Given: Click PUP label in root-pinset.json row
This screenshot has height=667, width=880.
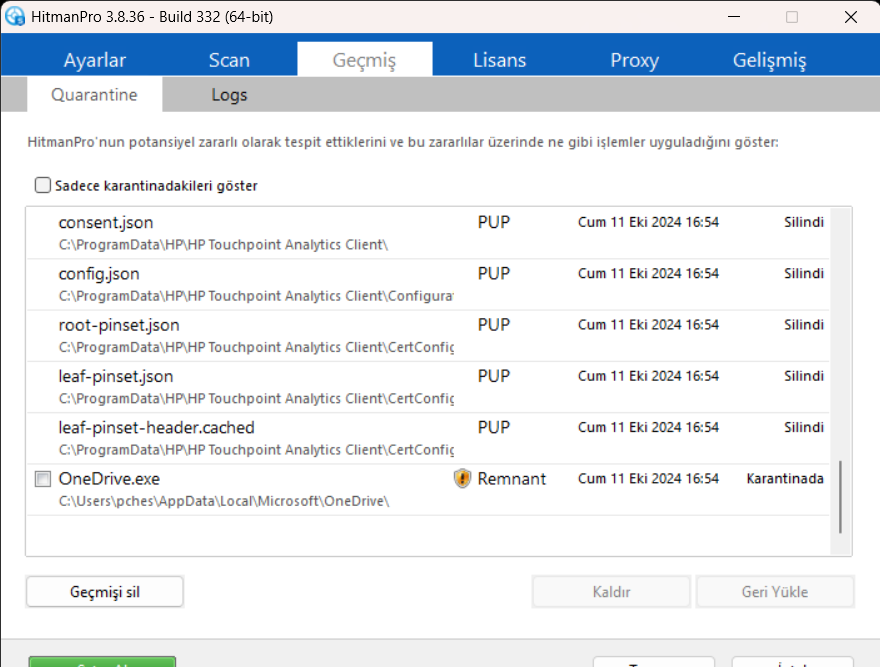Looking at the screenshot, I should pos(494,325).
